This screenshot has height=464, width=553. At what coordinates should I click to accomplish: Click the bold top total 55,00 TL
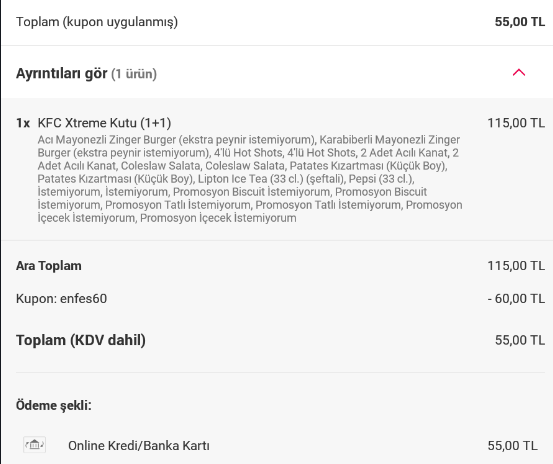click(x=520, y=22)
